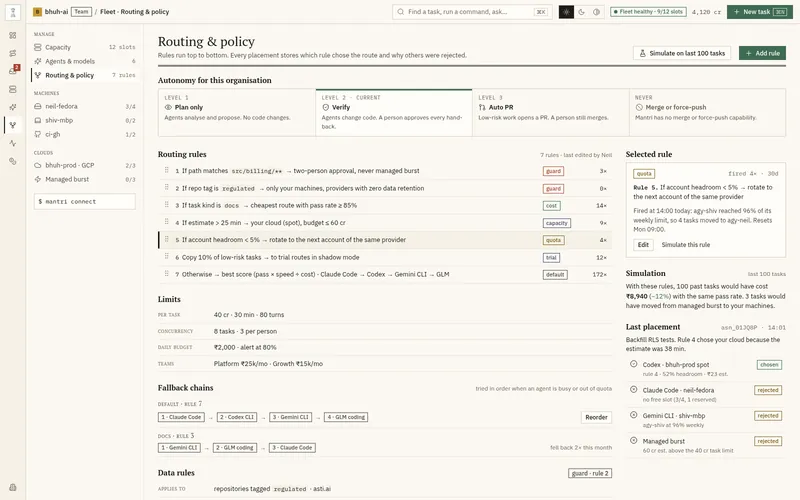Select Level 1 Plan only autonomy
Viewport: 800px width, 500px height.
pyautogui.click(x=237, y=112)
